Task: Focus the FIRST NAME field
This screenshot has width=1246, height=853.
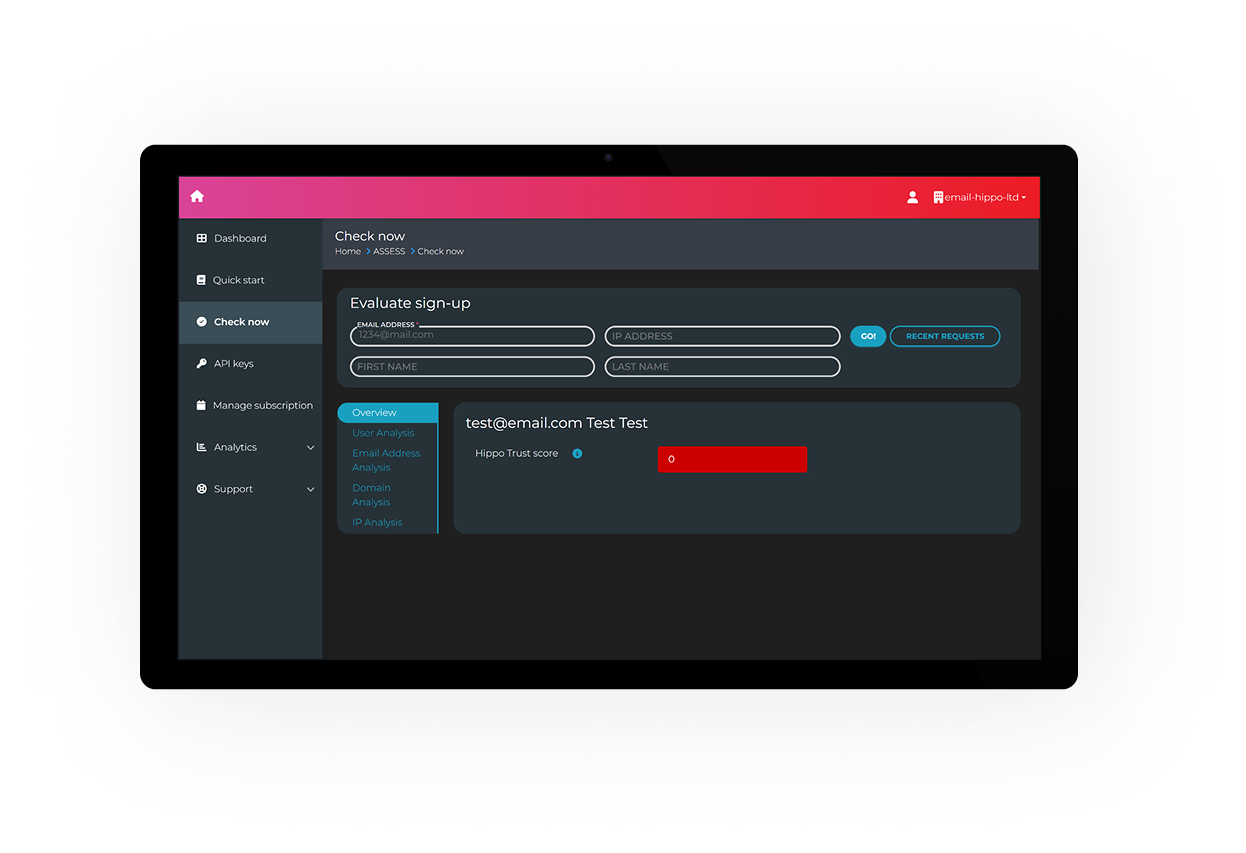Action: click(472, 367)
